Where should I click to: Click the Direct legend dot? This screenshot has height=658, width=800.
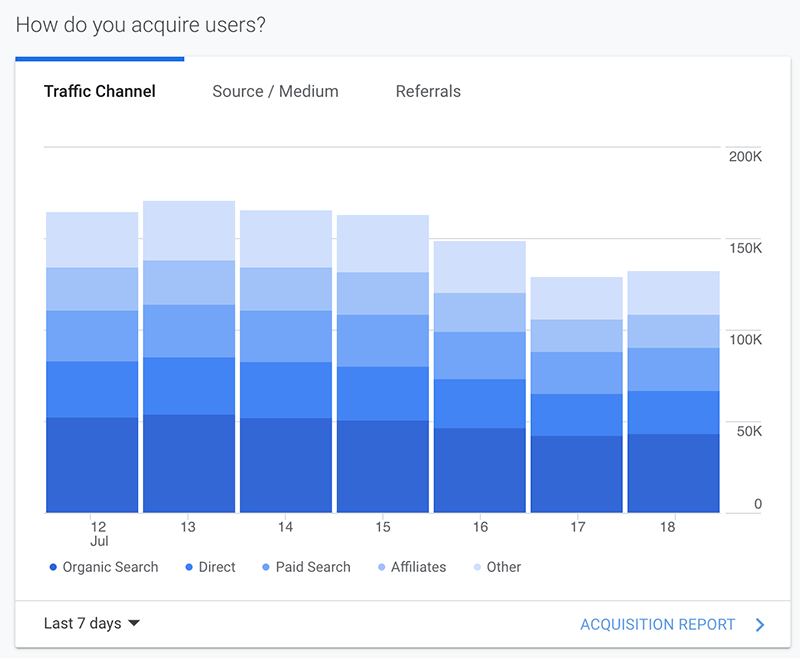189,567
